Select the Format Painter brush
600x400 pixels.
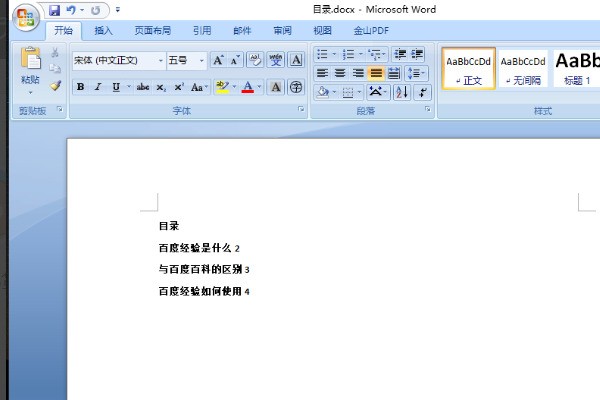pos(56,87)
